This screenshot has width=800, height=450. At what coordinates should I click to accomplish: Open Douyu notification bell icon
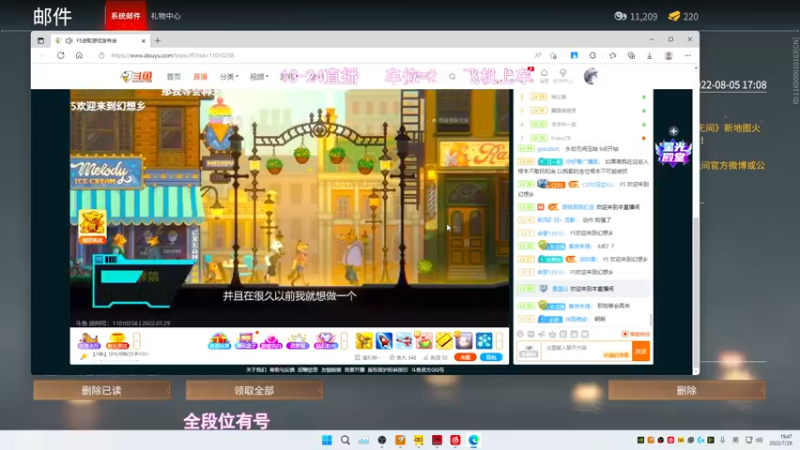544,73
